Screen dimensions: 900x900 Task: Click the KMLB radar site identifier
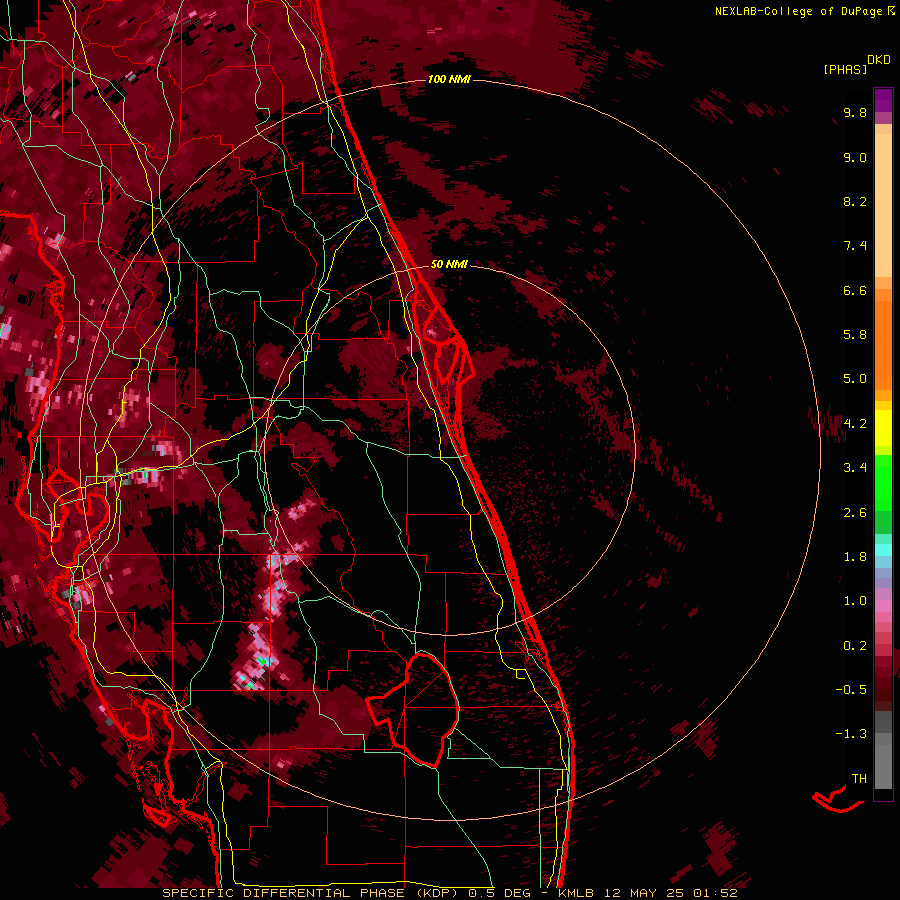point(575,893)
